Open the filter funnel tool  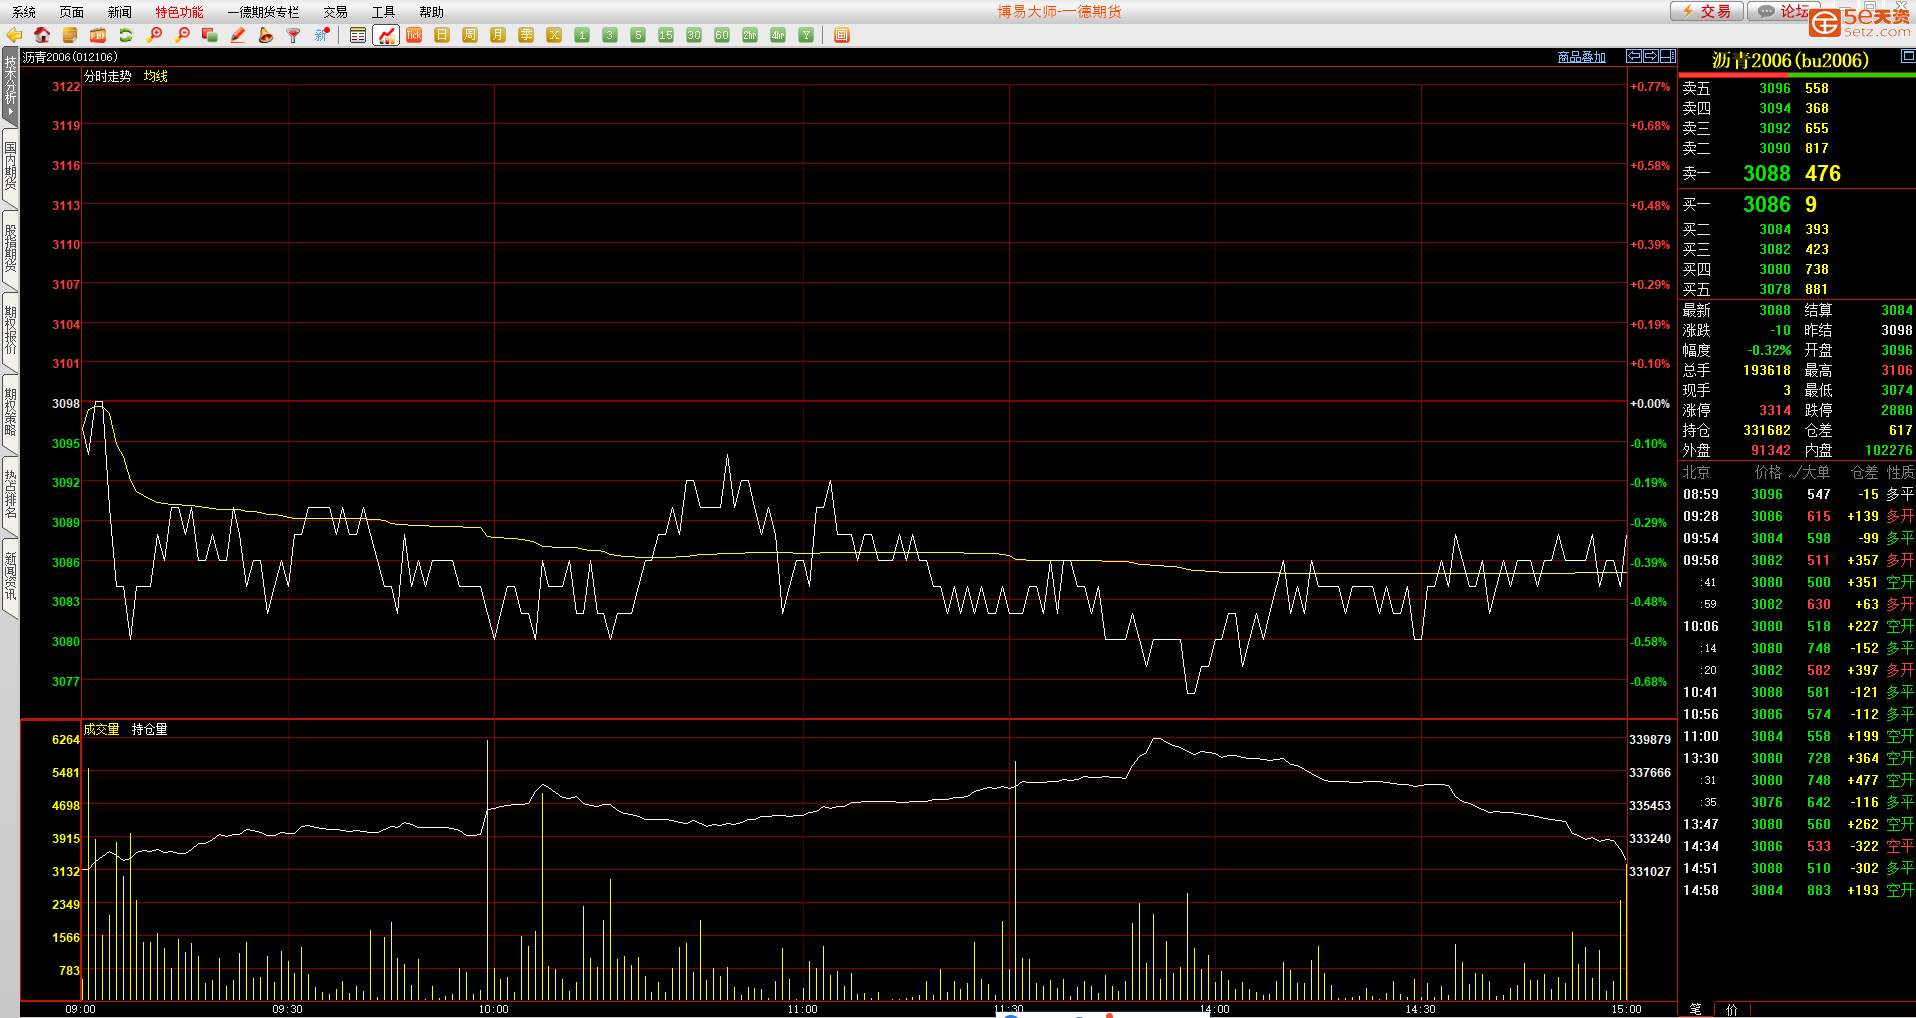coord(294,35)
